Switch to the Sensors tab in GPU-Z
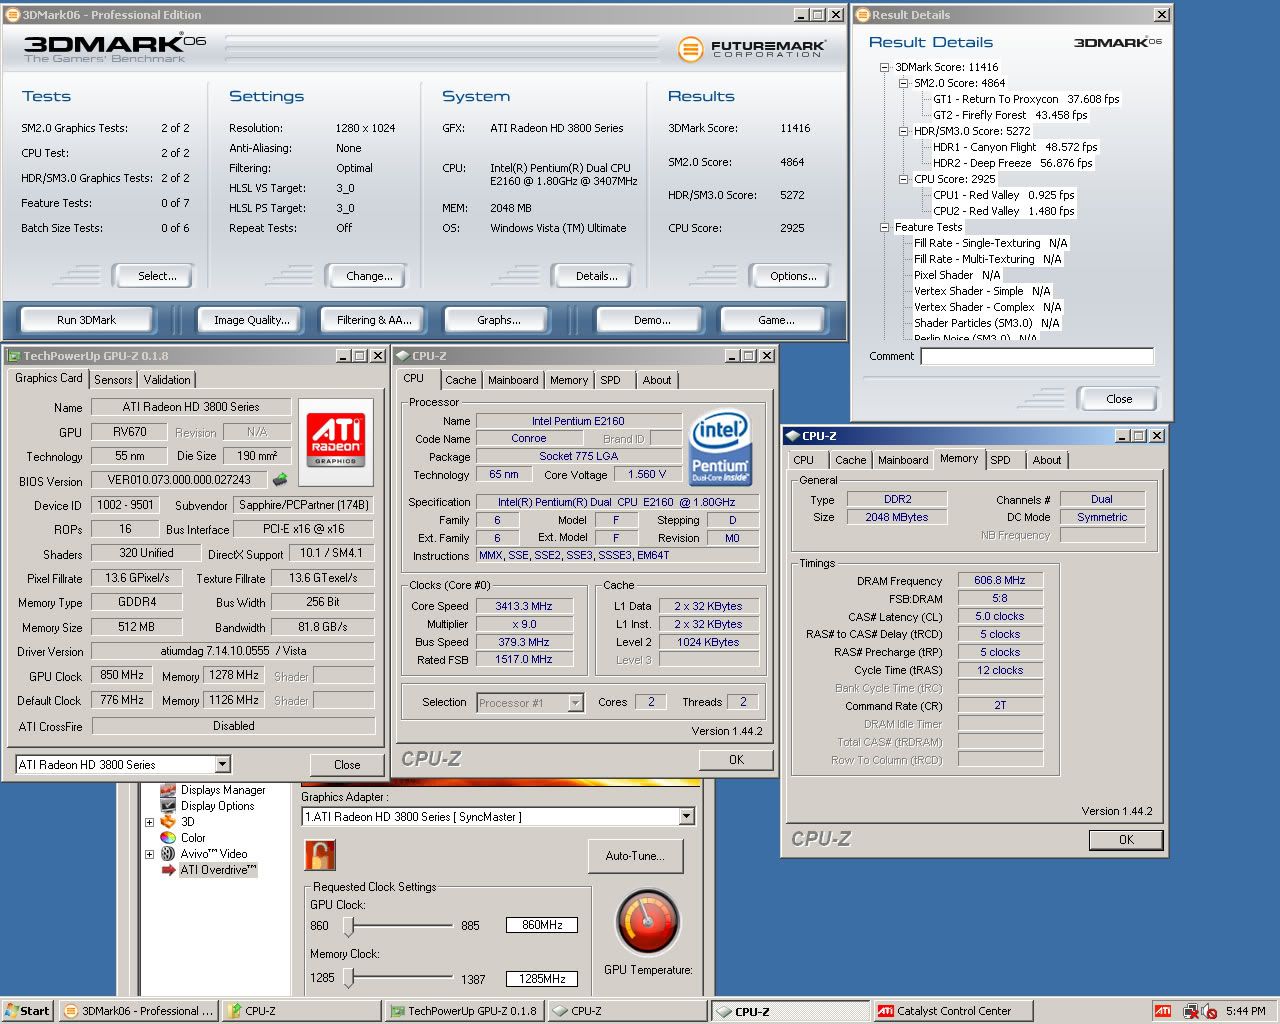 [113, 380]
